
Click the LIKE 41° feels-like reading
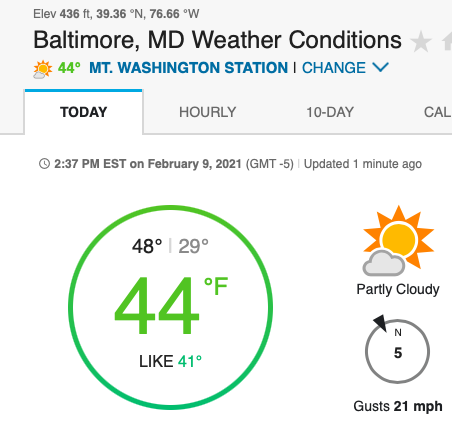170,361
